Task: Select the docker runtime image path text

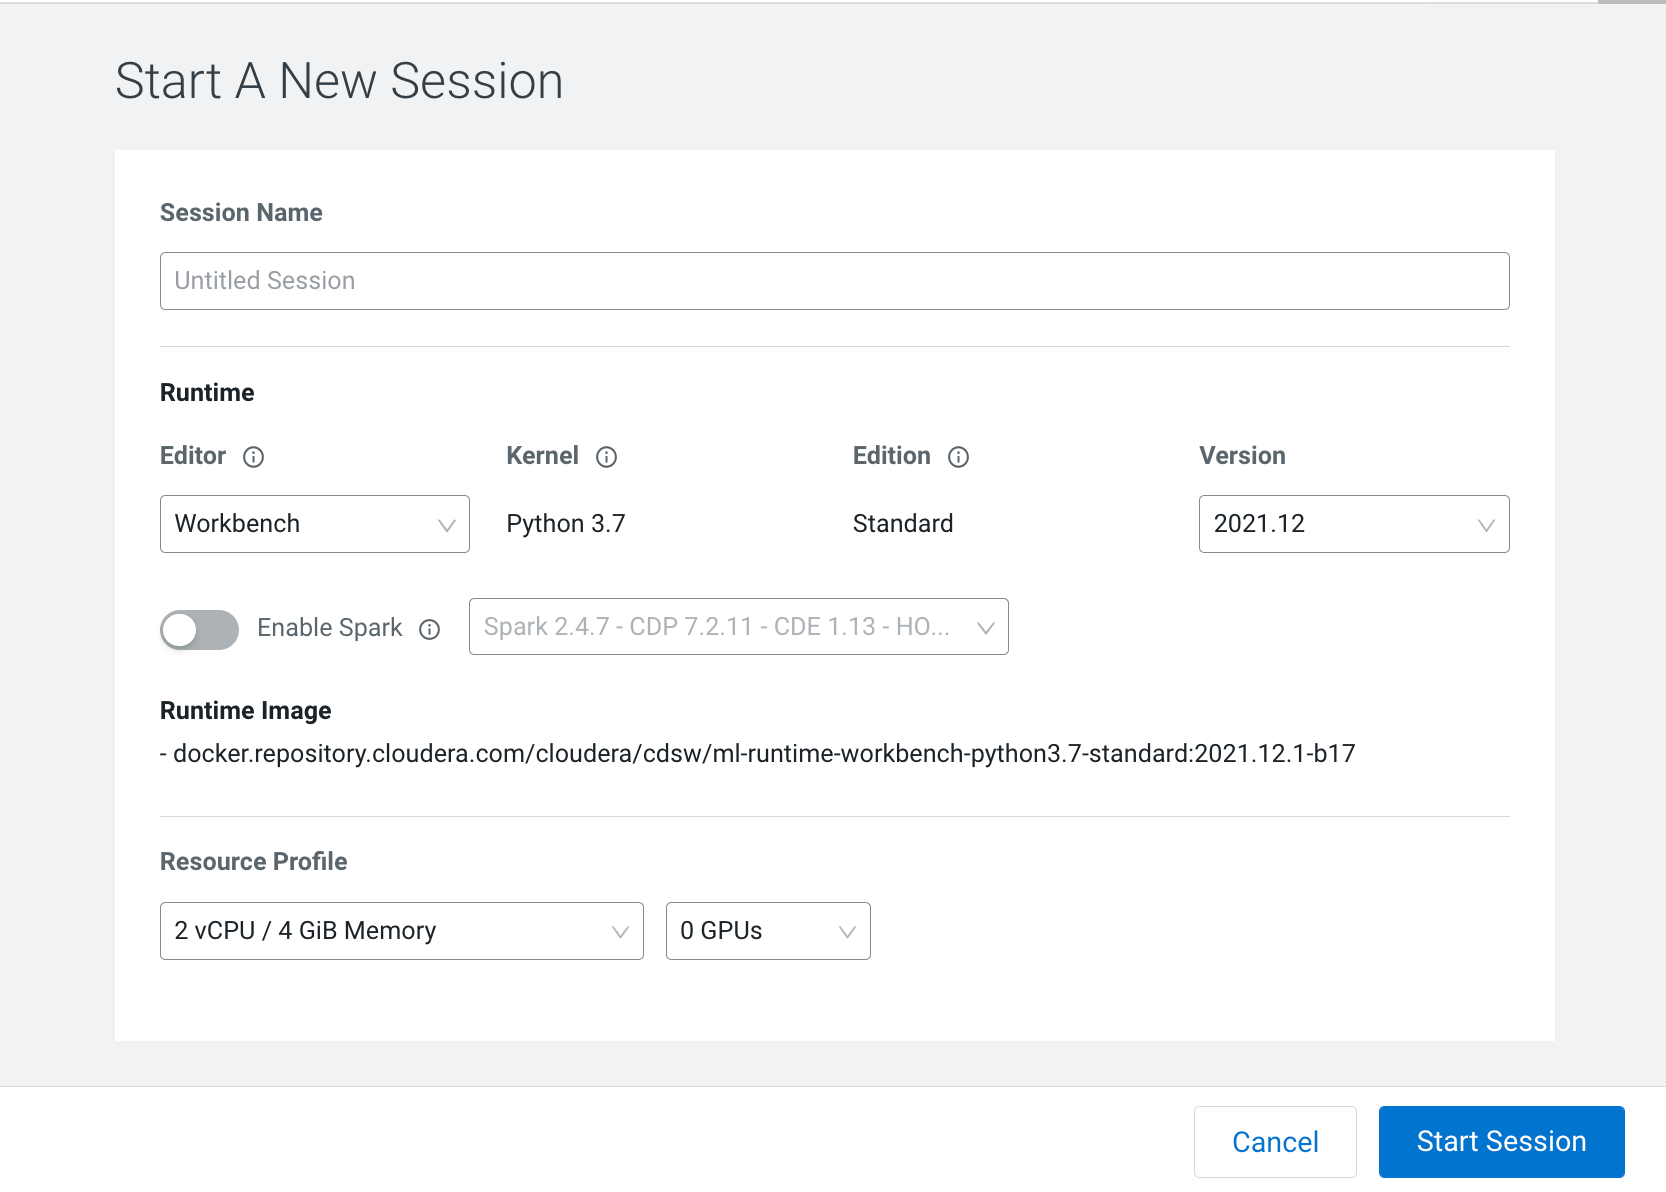Action: (758, 753)
